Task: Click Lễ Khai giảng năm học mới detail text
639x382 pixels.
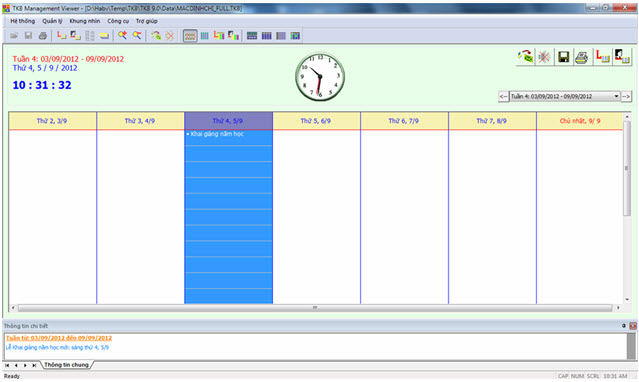Action: coord(57,348)
